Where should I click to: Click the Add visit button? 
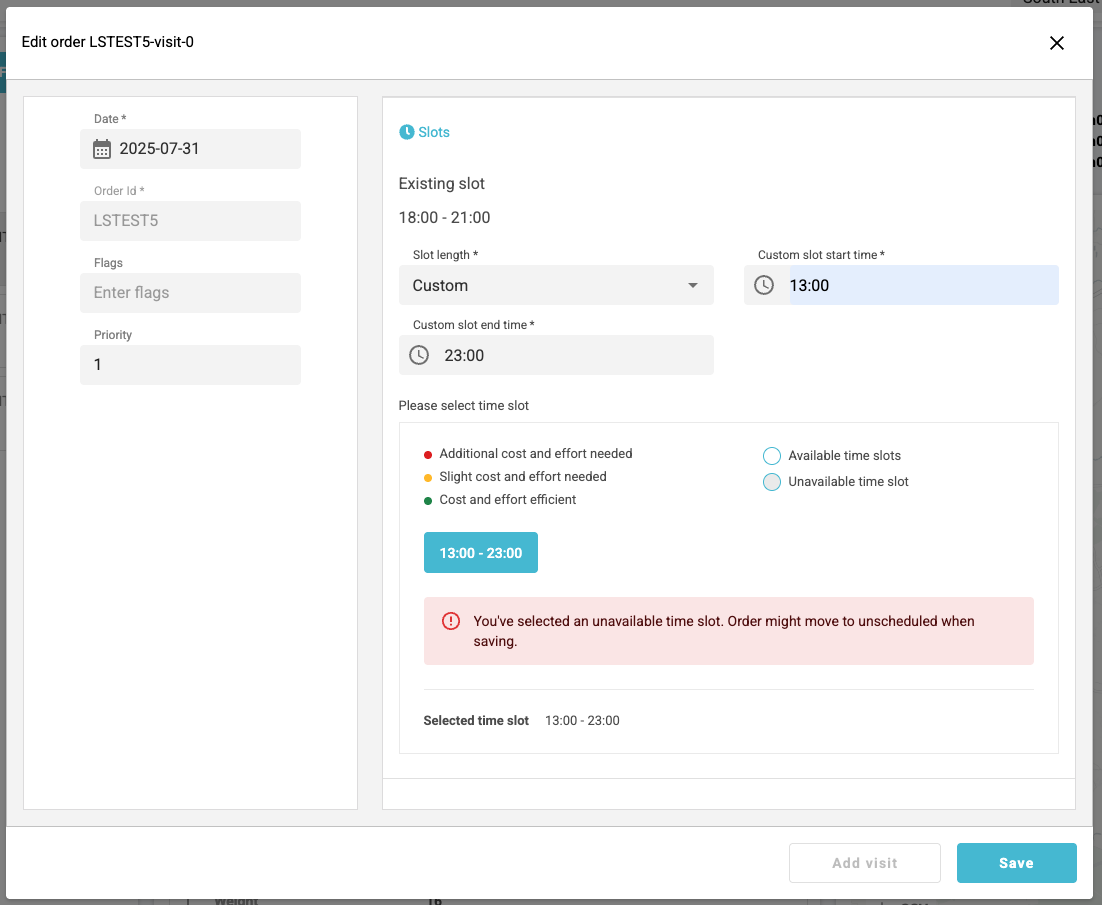(864, 863)
